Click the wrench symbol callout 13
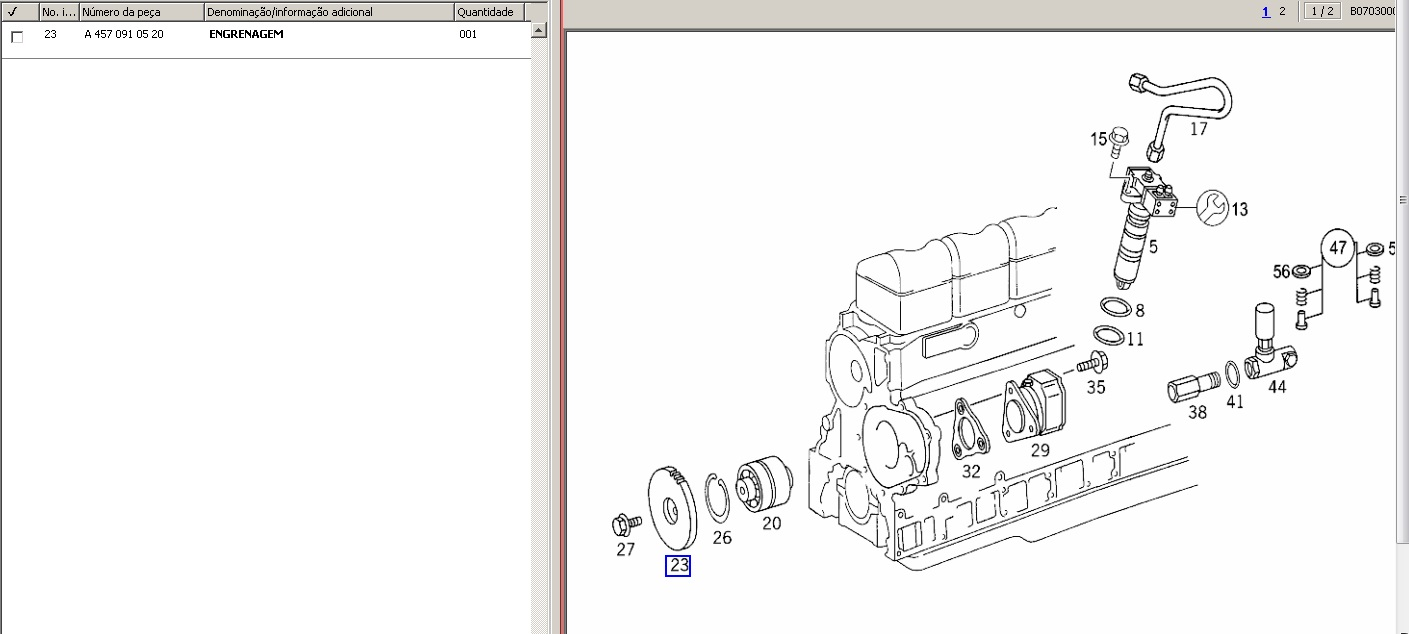The height and width of the screenshot is (634, 1409). [x=1211, y=206]
